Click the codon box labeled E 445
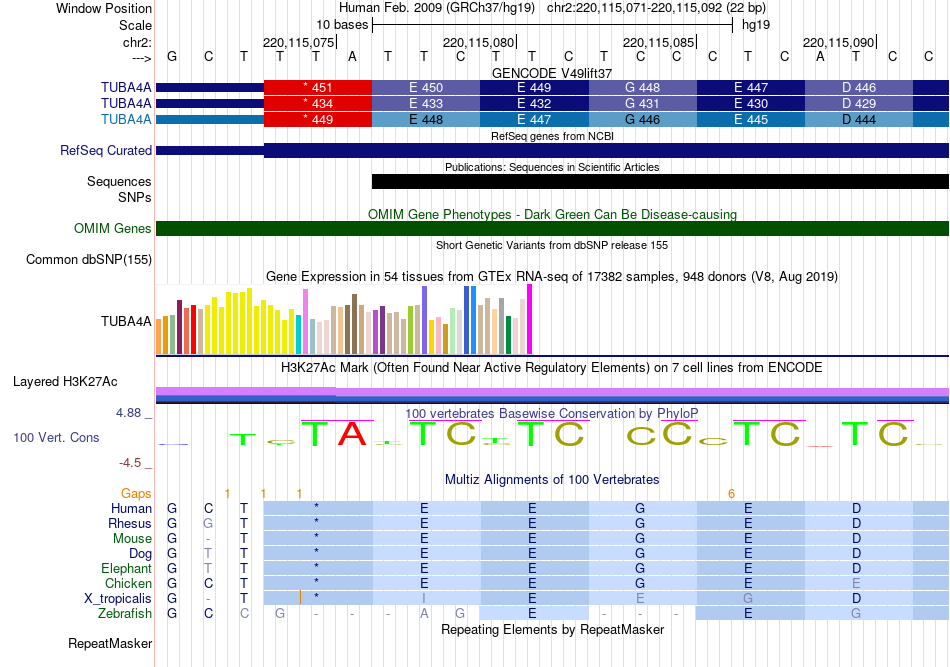Screen dimensions: 950x667 click(x=751, y=119)
